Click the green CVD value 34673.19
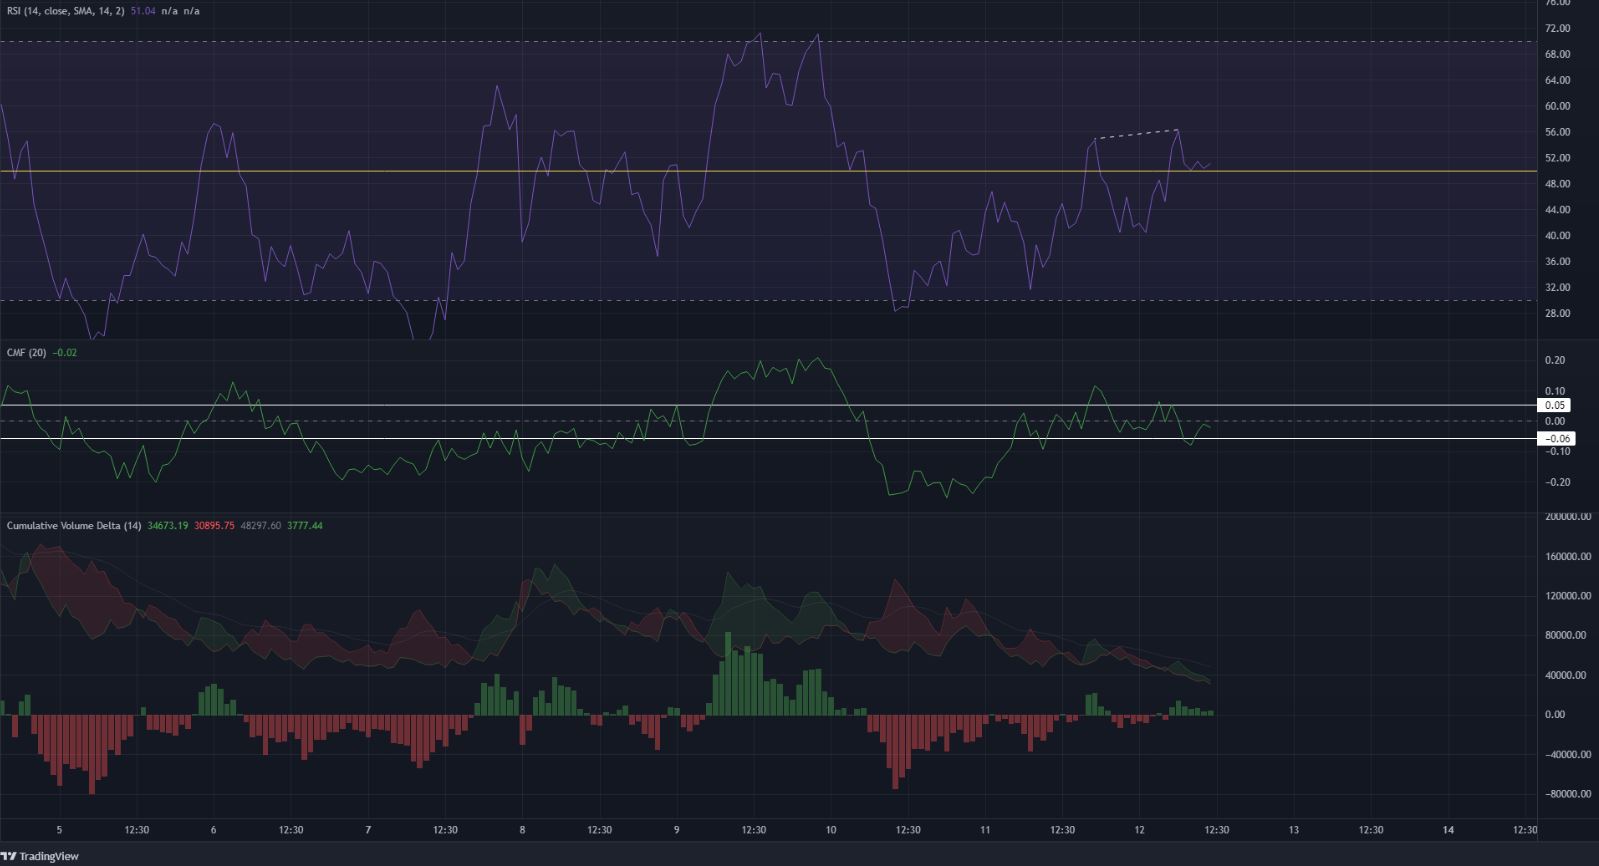 pyautogui.click(x=167, y=526)
